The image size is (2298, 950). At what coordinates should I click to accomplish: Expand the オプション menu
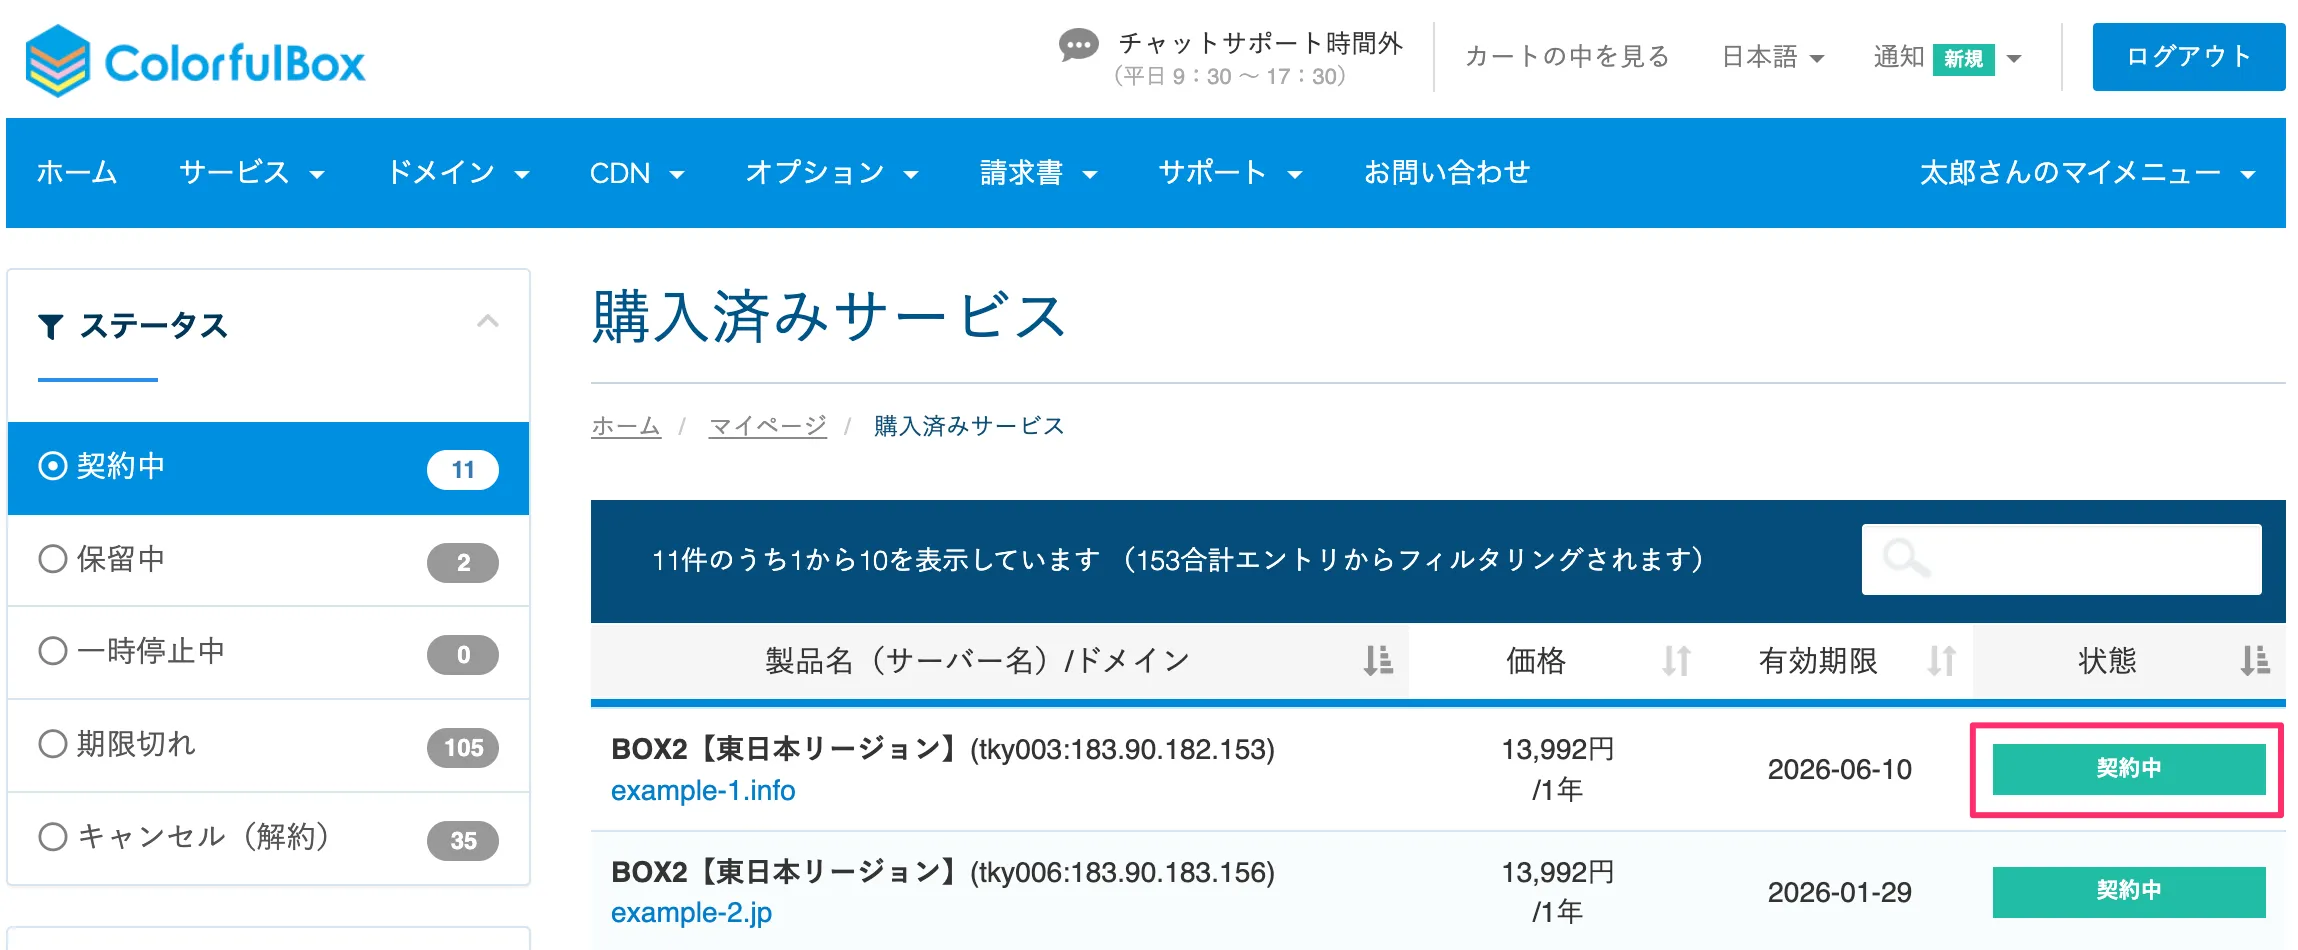[x=832, y=173]
